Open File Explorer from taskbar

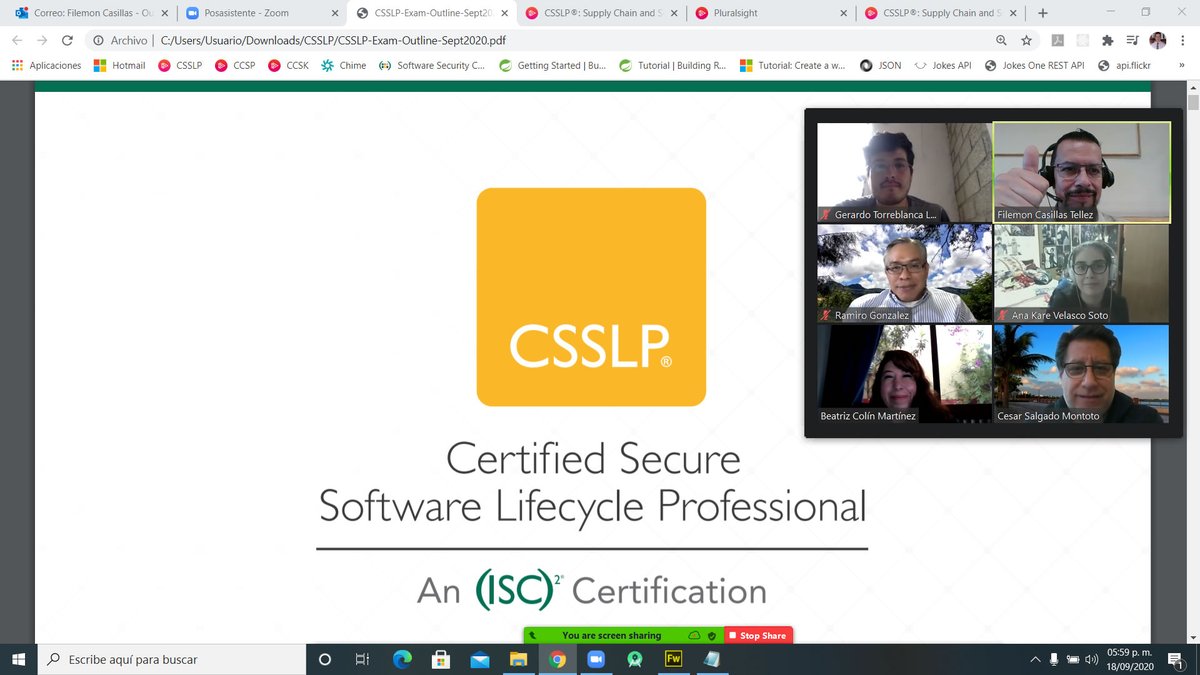pyautogui.click(x=518, y=659)
